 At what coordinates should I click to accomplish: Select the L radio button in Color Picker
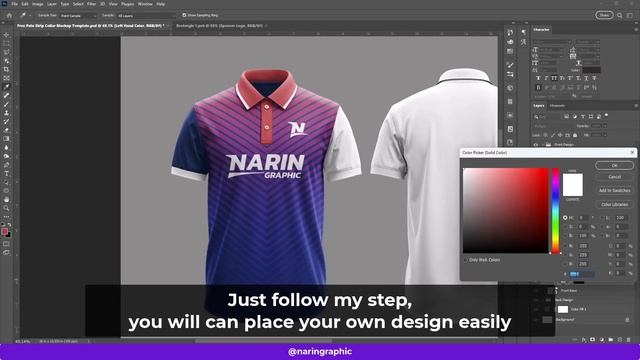[x=603, y=218]
